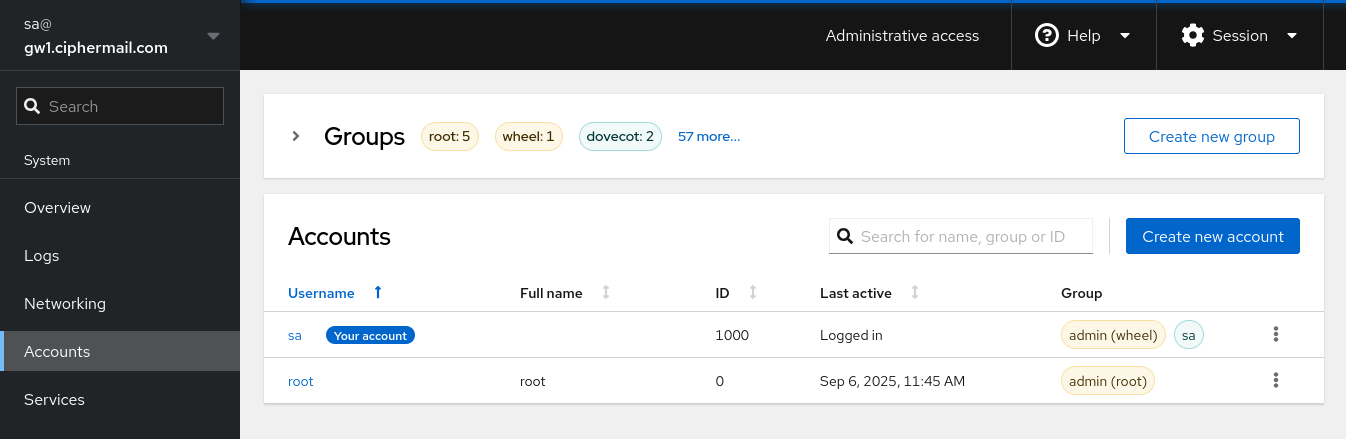Sort accounts by Full name icon
The image size is (1346, 439).
(x=605, y=293)
